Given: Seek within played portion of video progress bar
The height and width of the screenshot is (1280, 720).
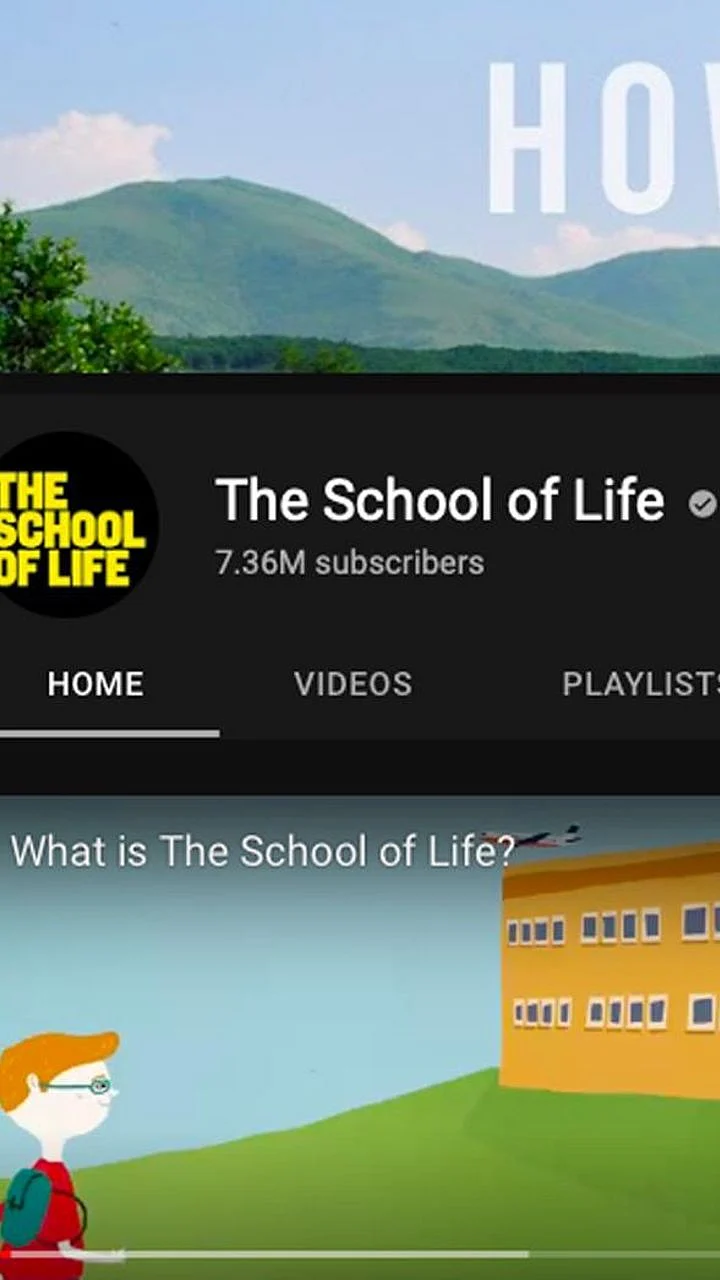Looking at the screenshot, I should [270, 1254].
